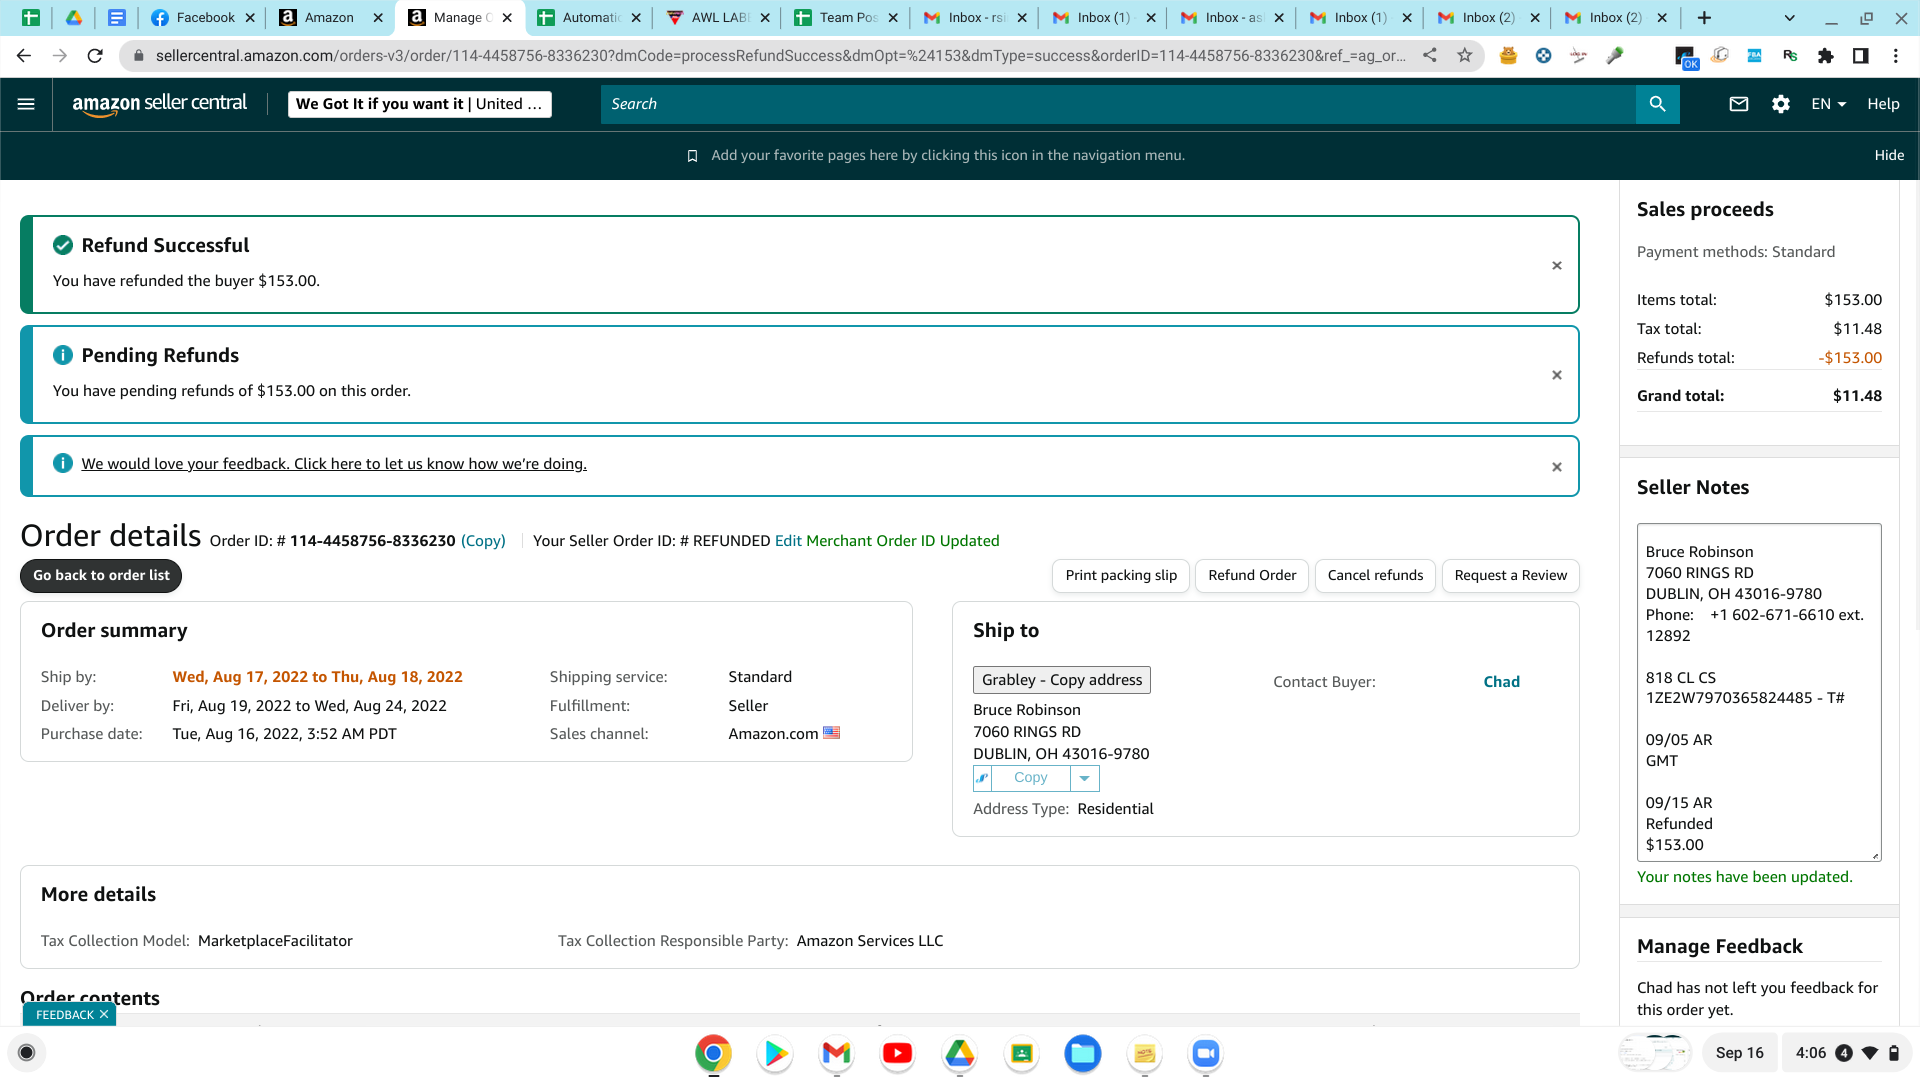This screenshot has height=1080, width=1920.
Task: Open the Chrome three-dot menu
Action: [x=1896, y=56]
